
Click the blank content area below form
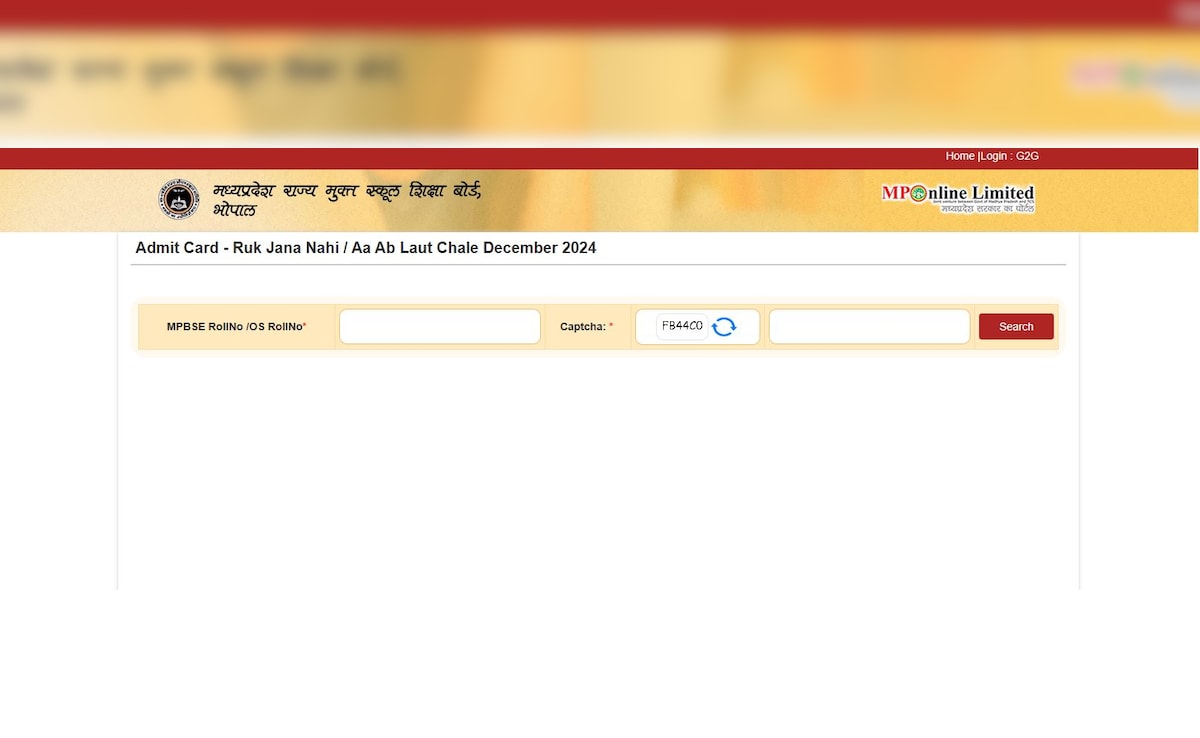pos(598,470)
